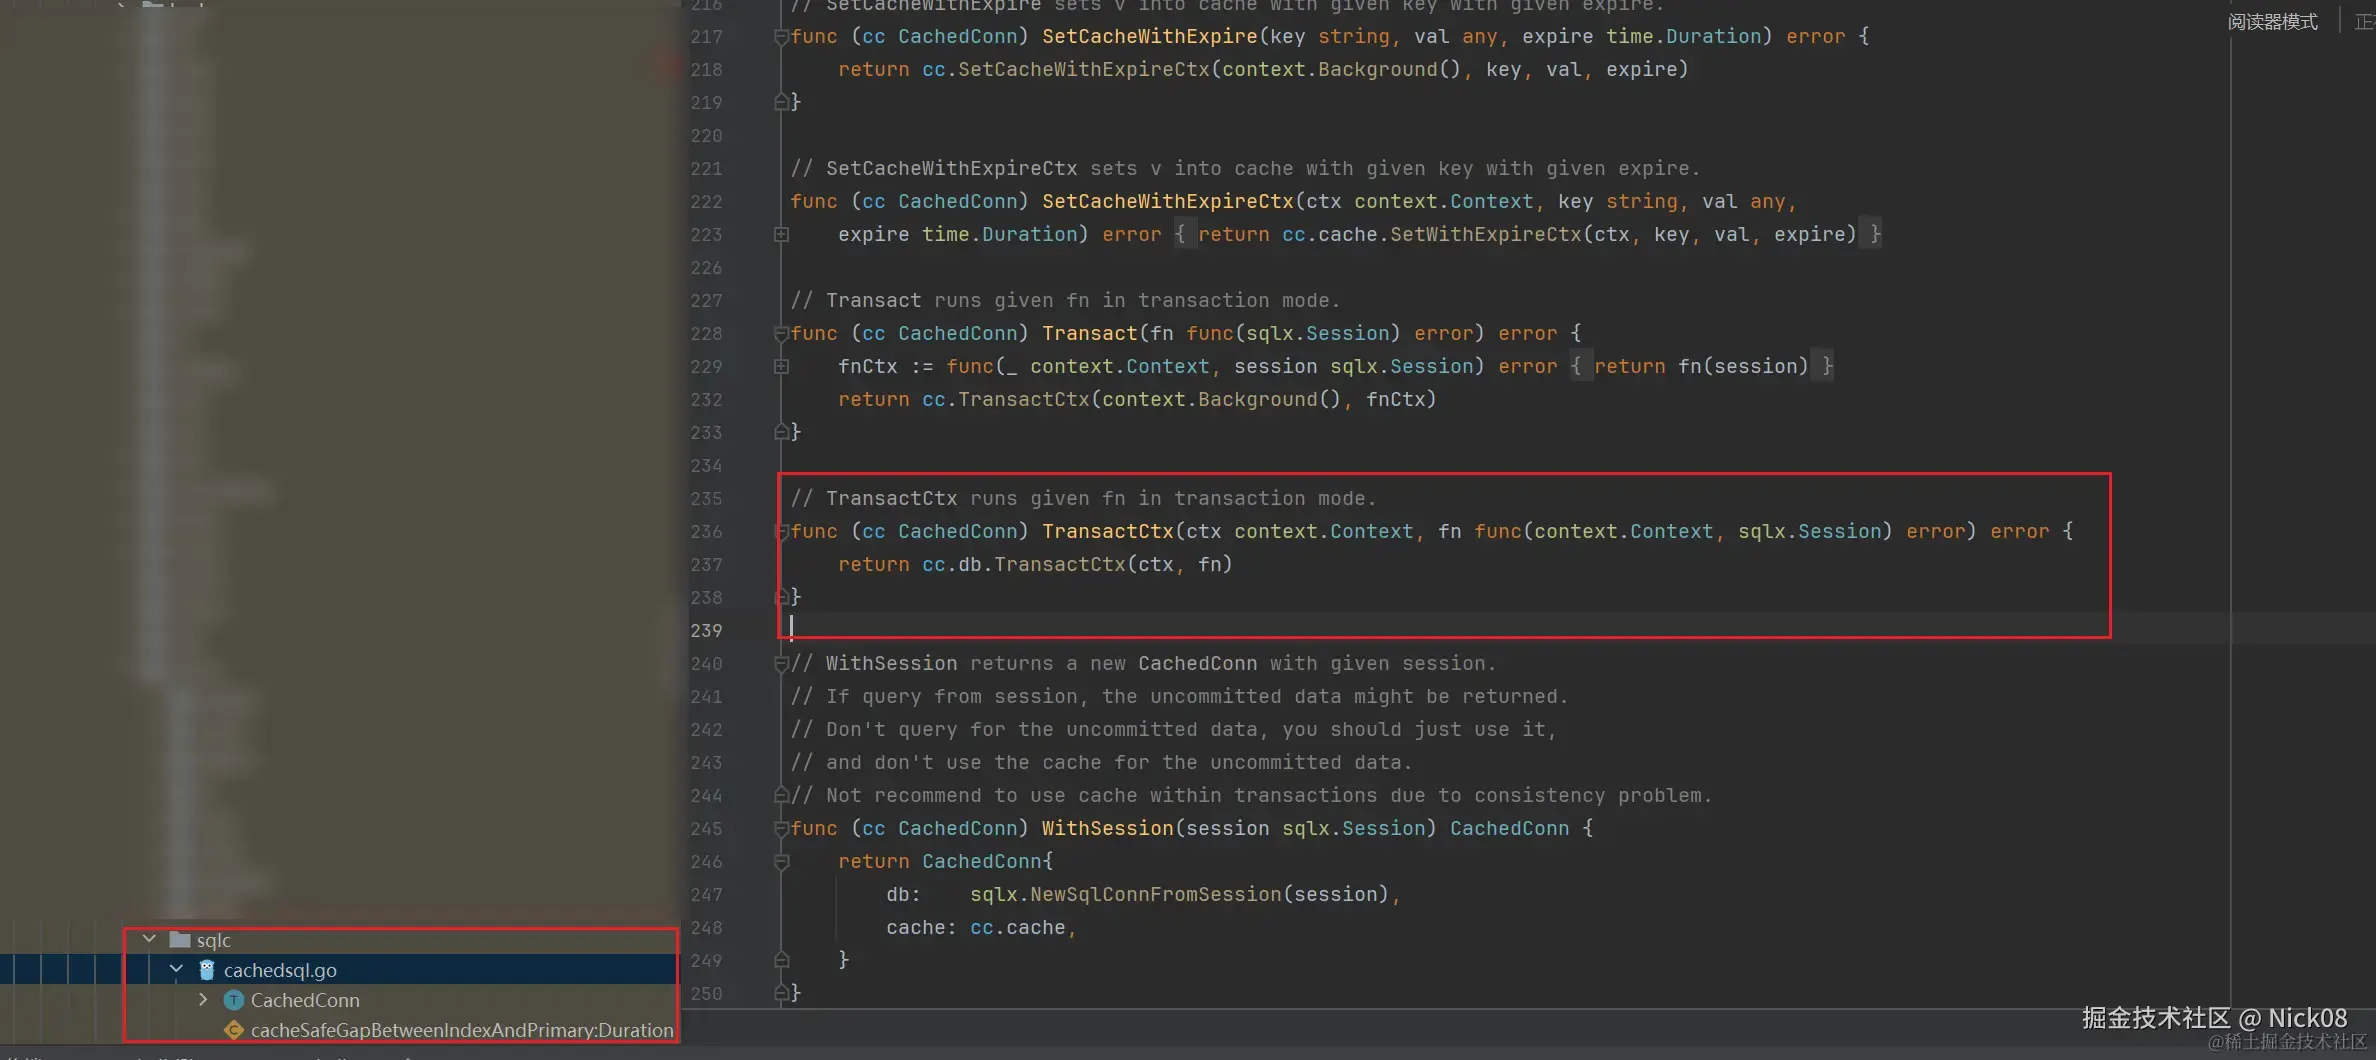Click the fnCtx variable declaration on line 229

coord(868,366)
